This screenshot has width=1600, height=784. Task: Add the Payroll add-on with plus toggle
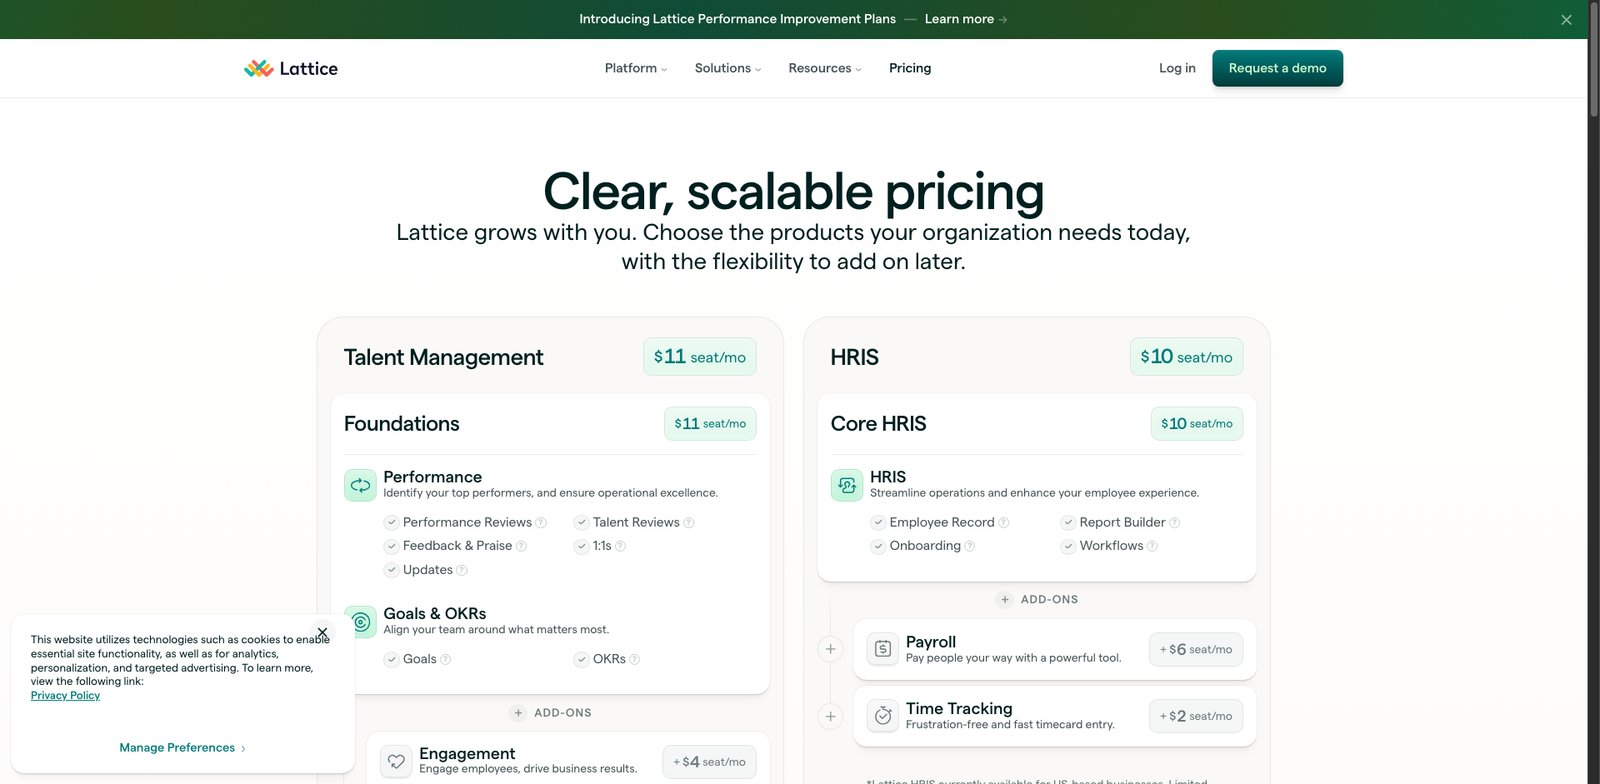830,649
